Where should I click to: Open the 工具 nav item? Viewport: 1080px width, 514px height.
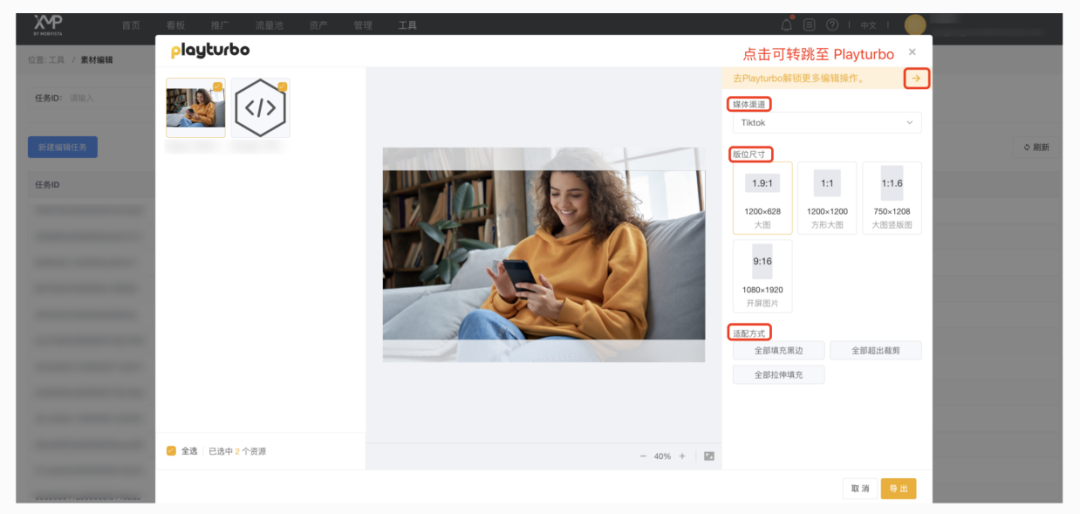click(408, 25)
